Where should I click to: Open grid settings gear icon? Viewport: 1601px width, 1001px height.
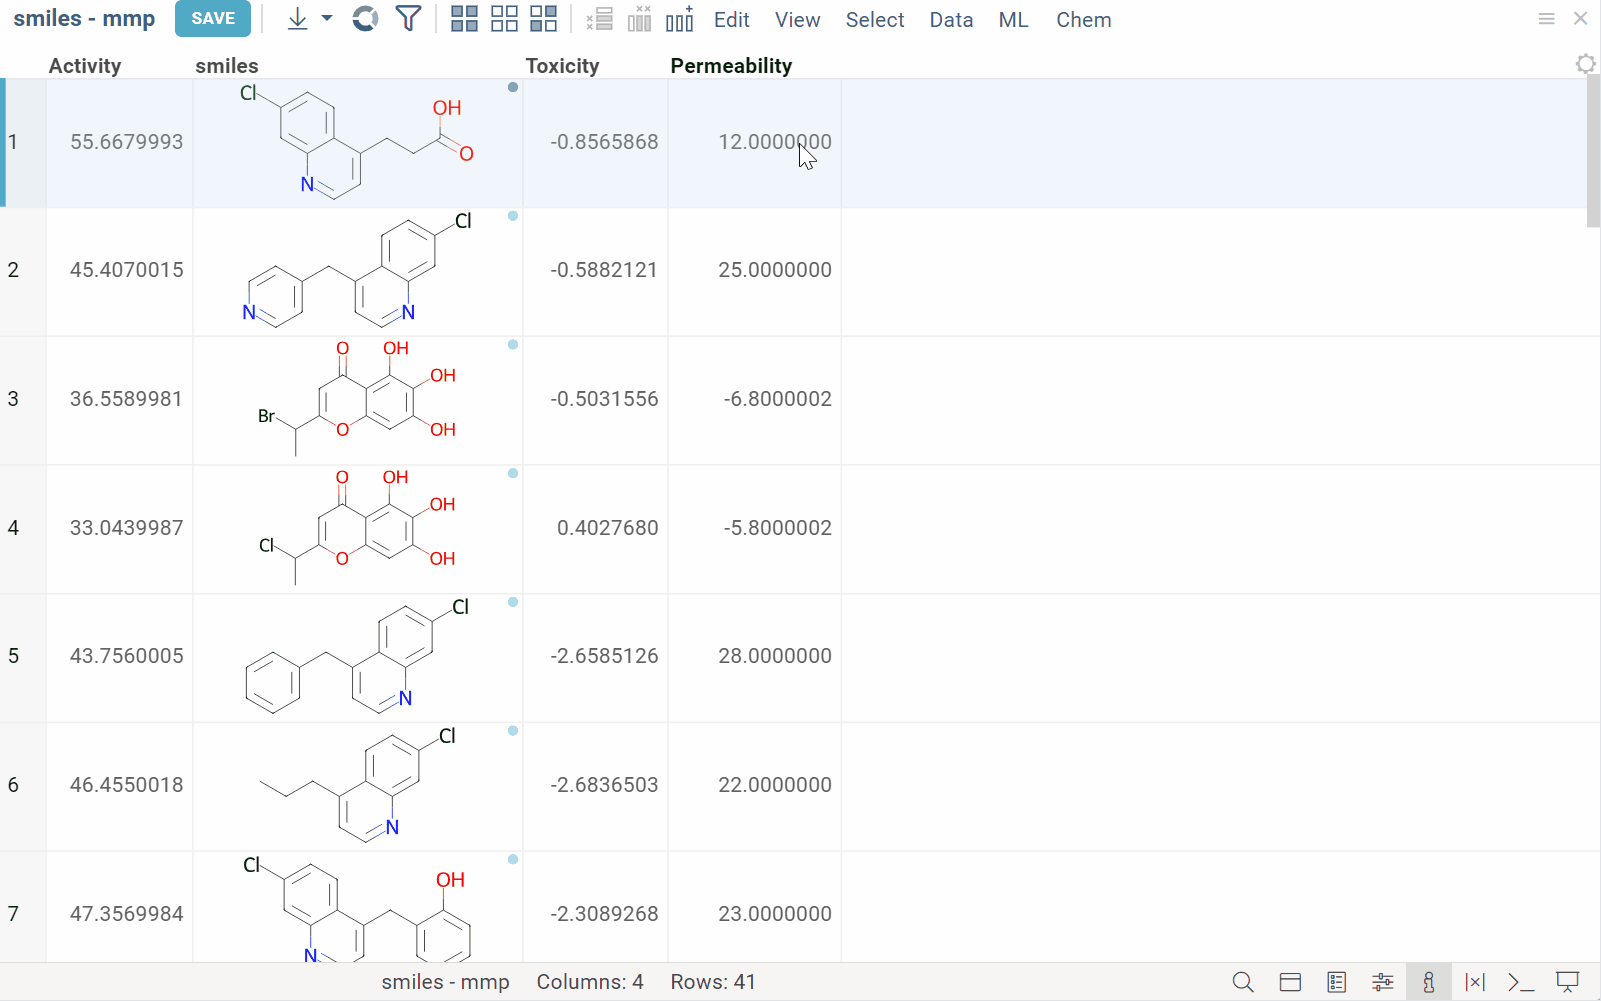click(1585, 64)
